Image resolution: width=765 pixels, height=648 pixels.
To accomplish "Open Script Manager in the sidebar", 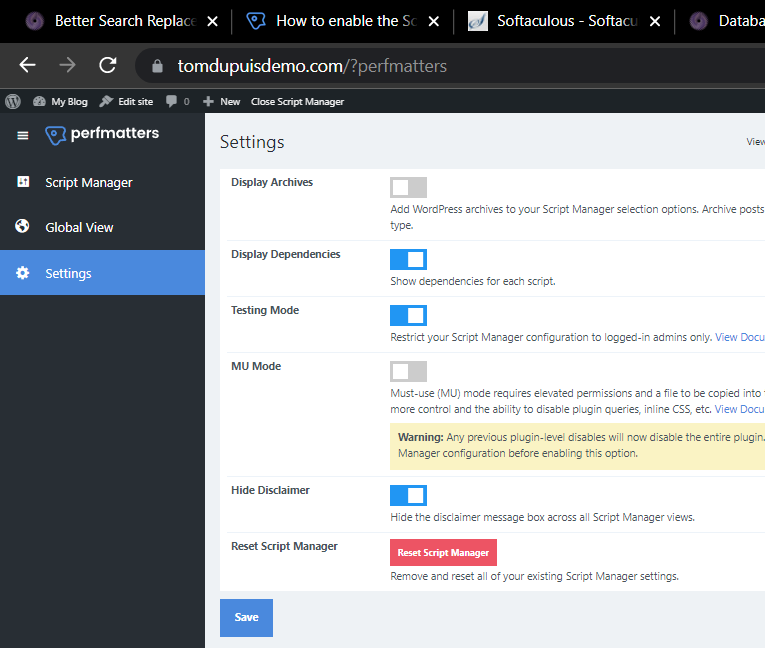I will click(x=88, y=183).
